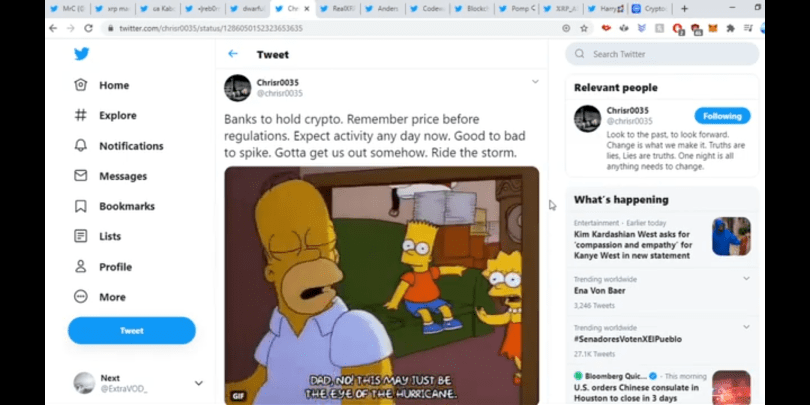Open Notifications bell in sidebar
This screenshot has width=810, height=405.
81,146
